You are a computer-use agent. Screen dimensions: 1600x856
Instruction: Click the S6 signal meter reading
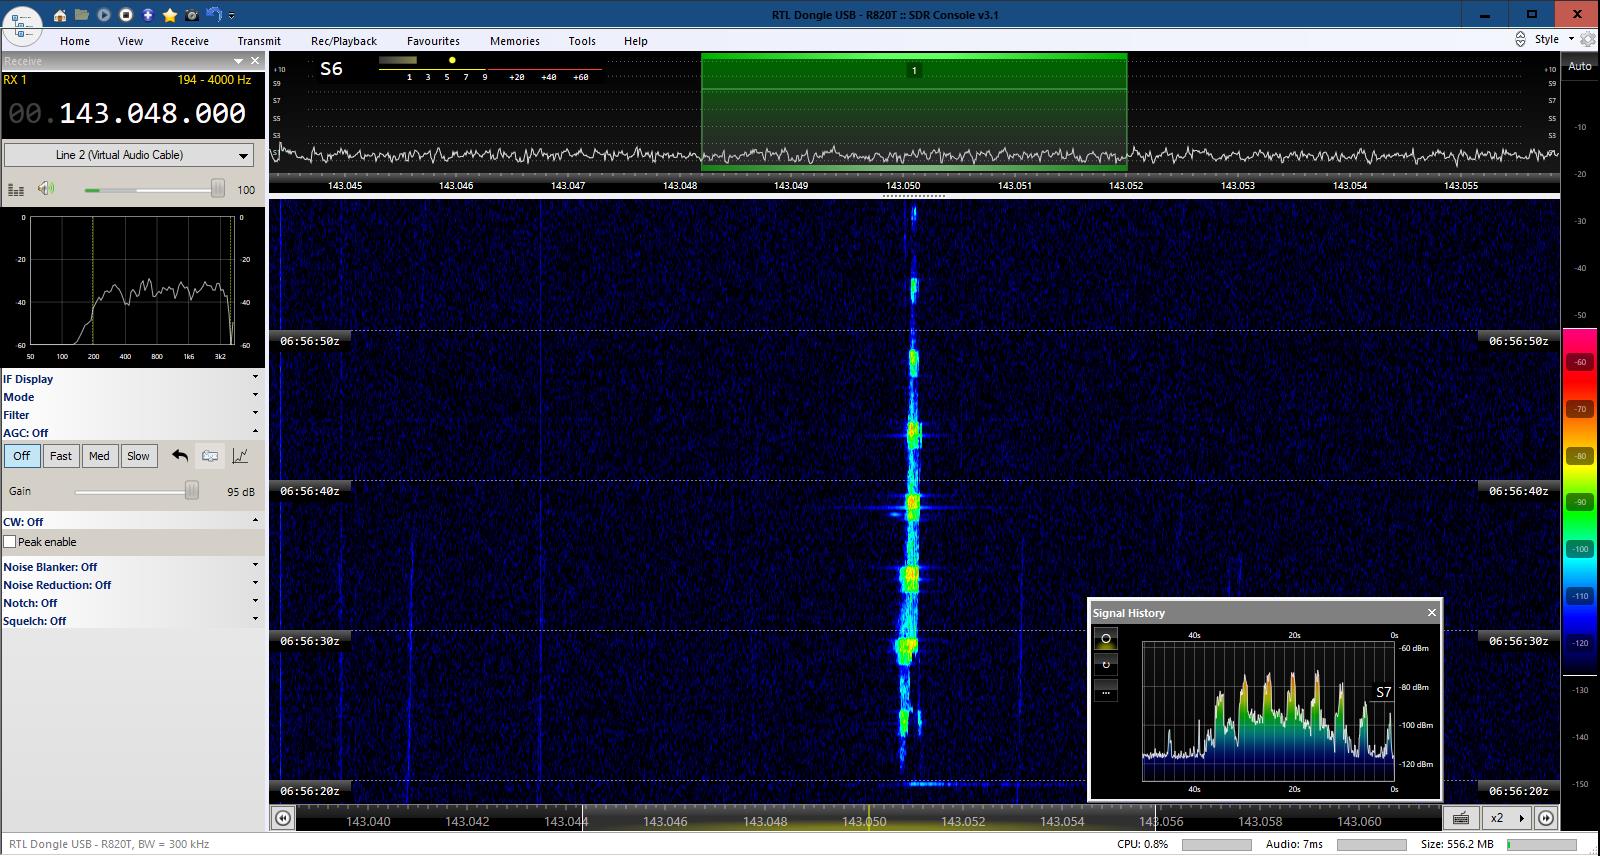(331, 69)
